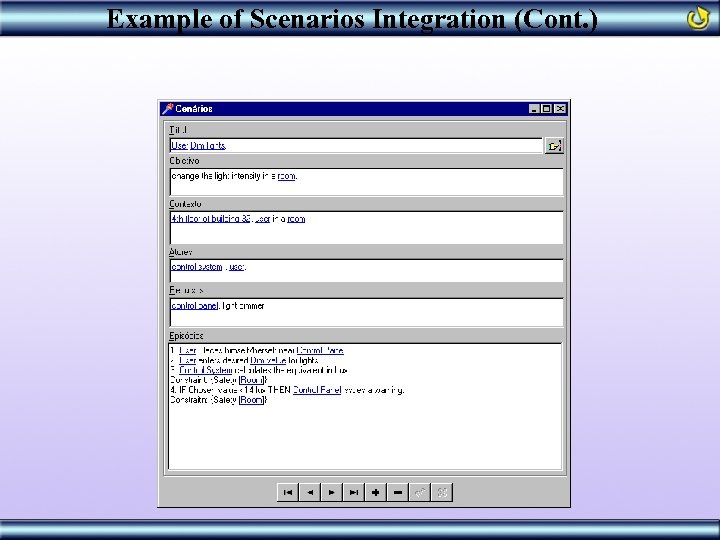
Task: Click 'User' link in episode 1
Action: [x=187, y=350]
